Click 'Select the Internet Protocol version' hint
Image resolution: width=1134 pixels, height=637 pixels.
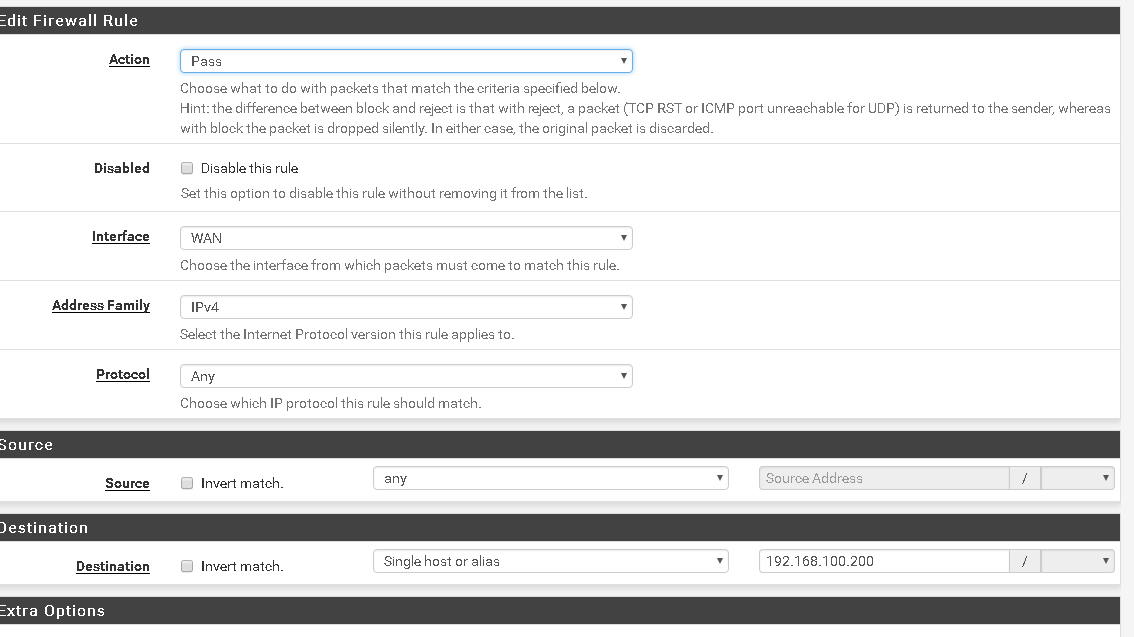click(x=347, y=334)
